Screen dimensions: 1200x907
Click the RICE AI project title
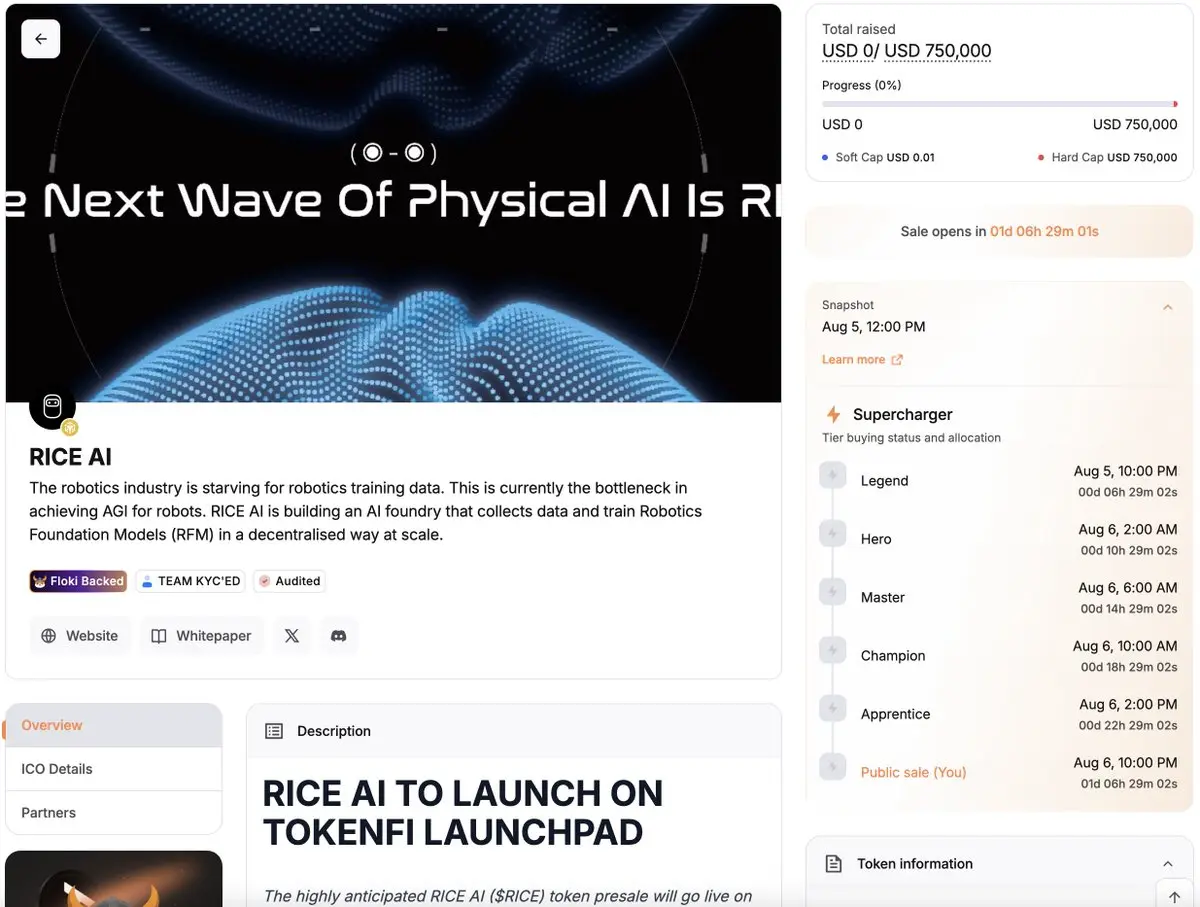(71, 457)
